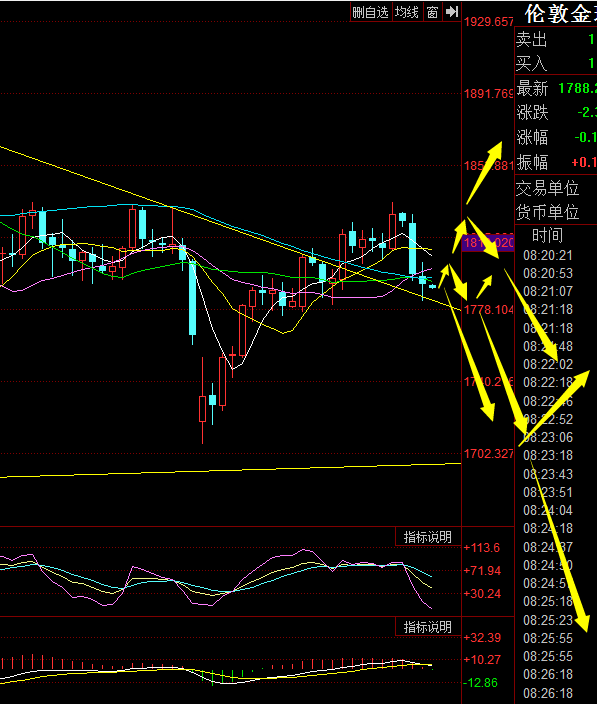Click the 时间 time column header
The image size is (597, 704).
547,235
